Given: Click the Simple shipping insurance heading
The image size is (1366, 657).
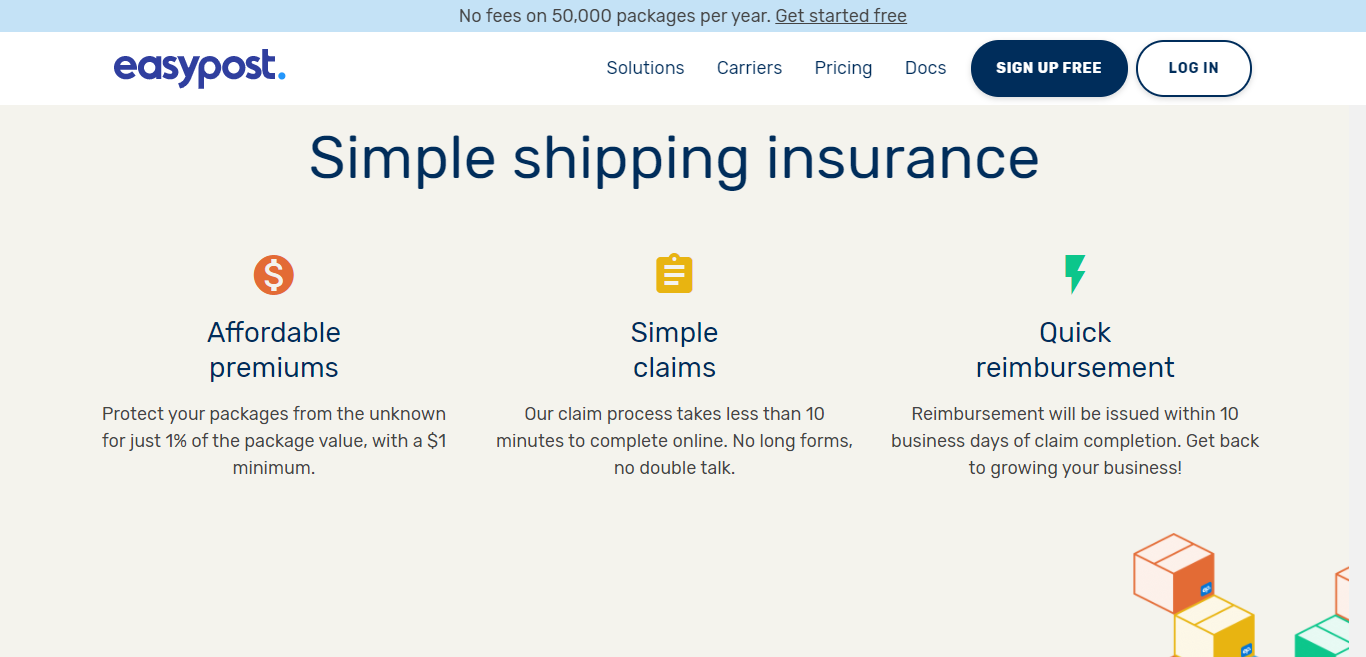Looking at the screenshot, I should (x=674, y=158).
